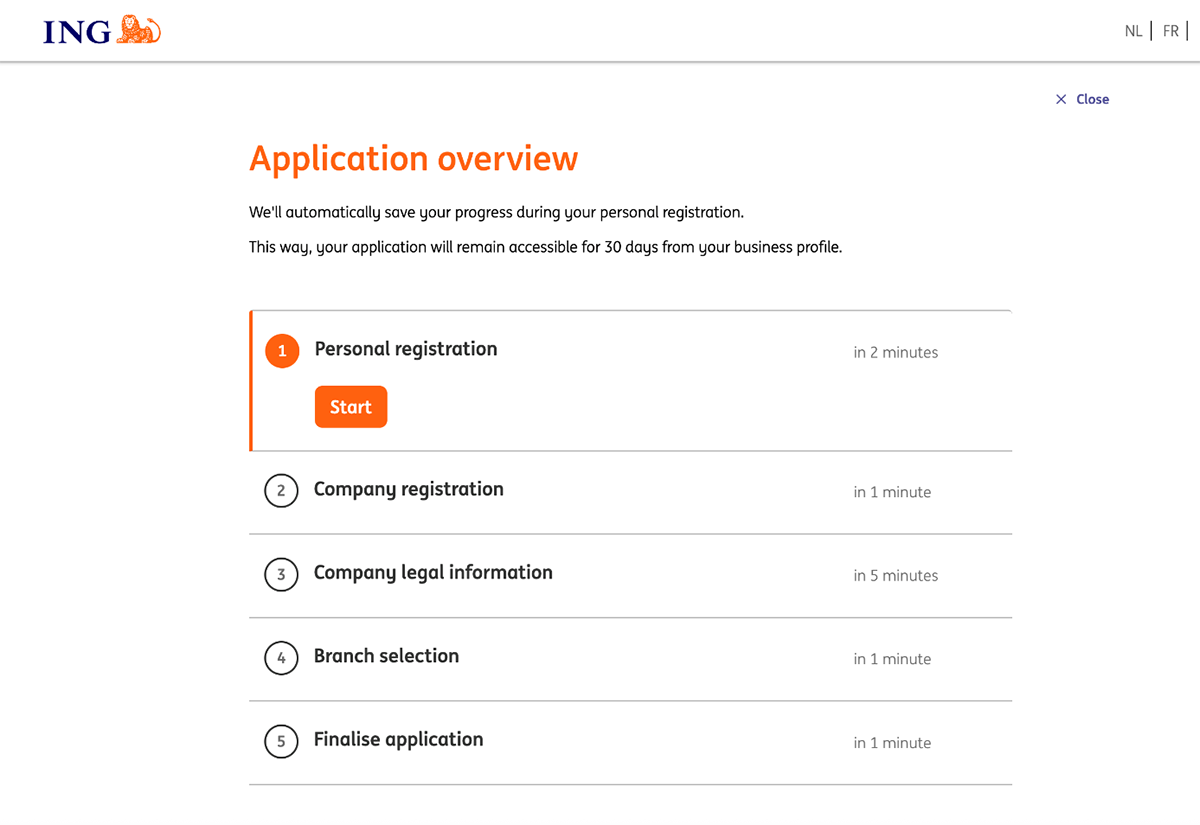Viewport: 1200px width, 825px height.
Task: Select the Finalise application step
Action: (x=398, y=740)
